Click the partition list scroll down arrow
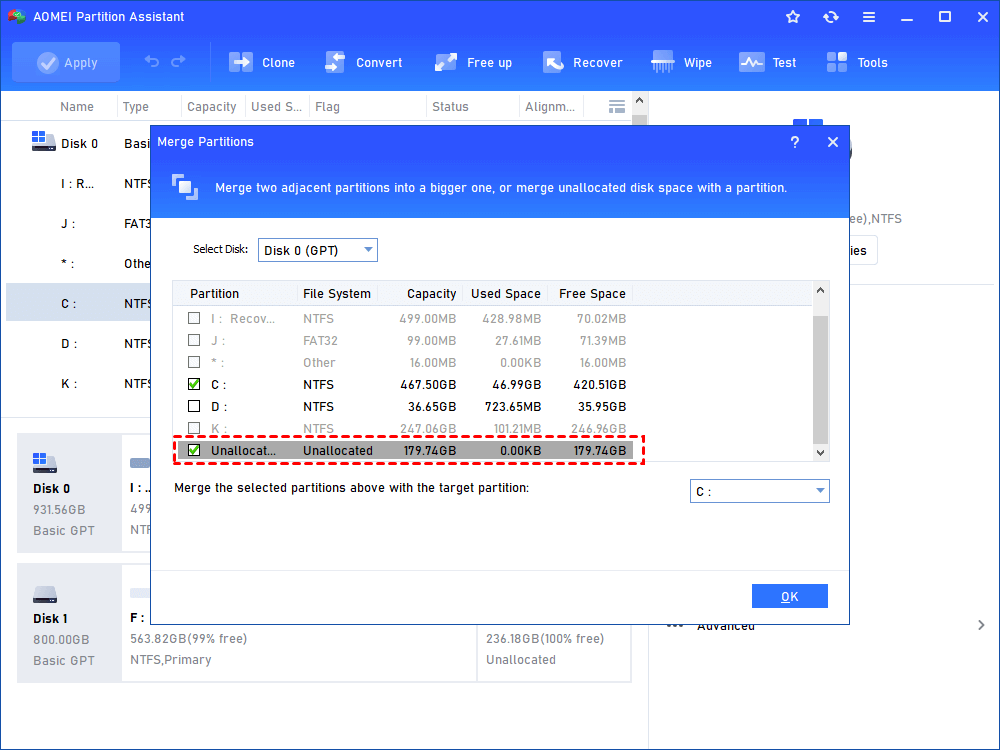Image resolution: width=1000 pixels, height=750 pixels. [821, 453]
